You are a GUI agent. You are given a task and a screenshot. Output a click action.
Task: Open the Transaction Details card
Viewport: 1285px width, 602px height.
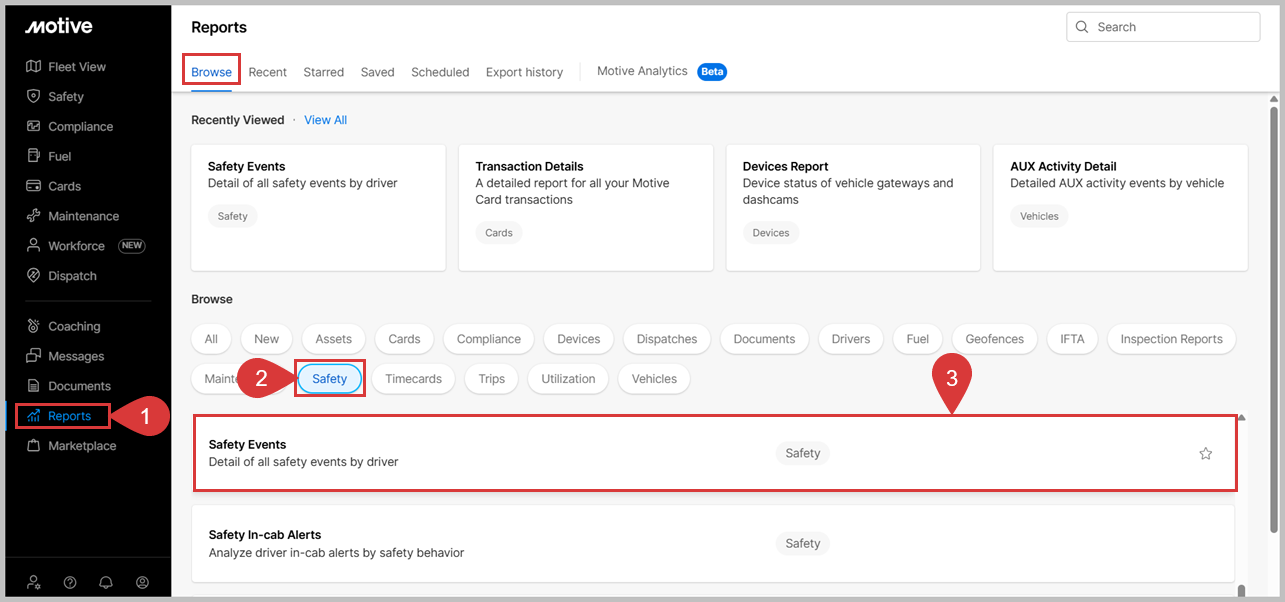click(x=586, y=208)
